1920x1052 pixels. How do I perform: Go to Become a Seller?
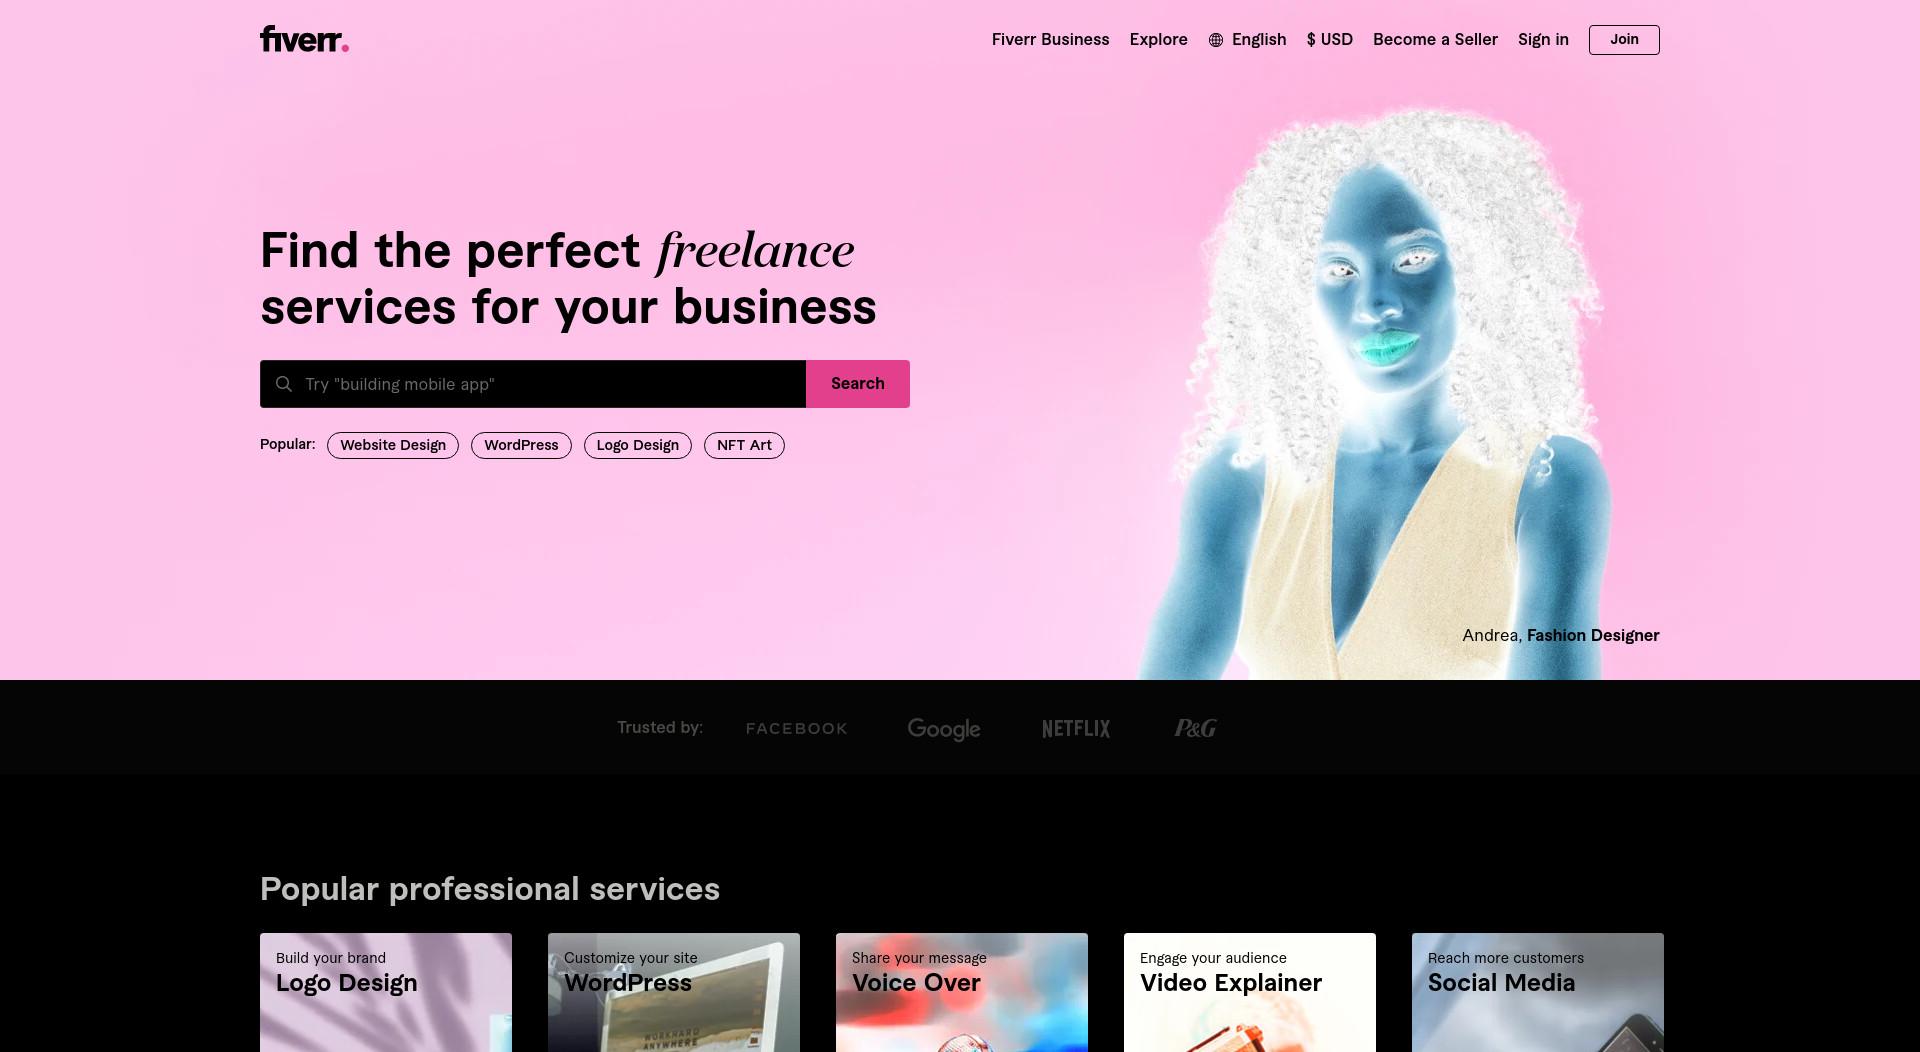pos(1435,40)
